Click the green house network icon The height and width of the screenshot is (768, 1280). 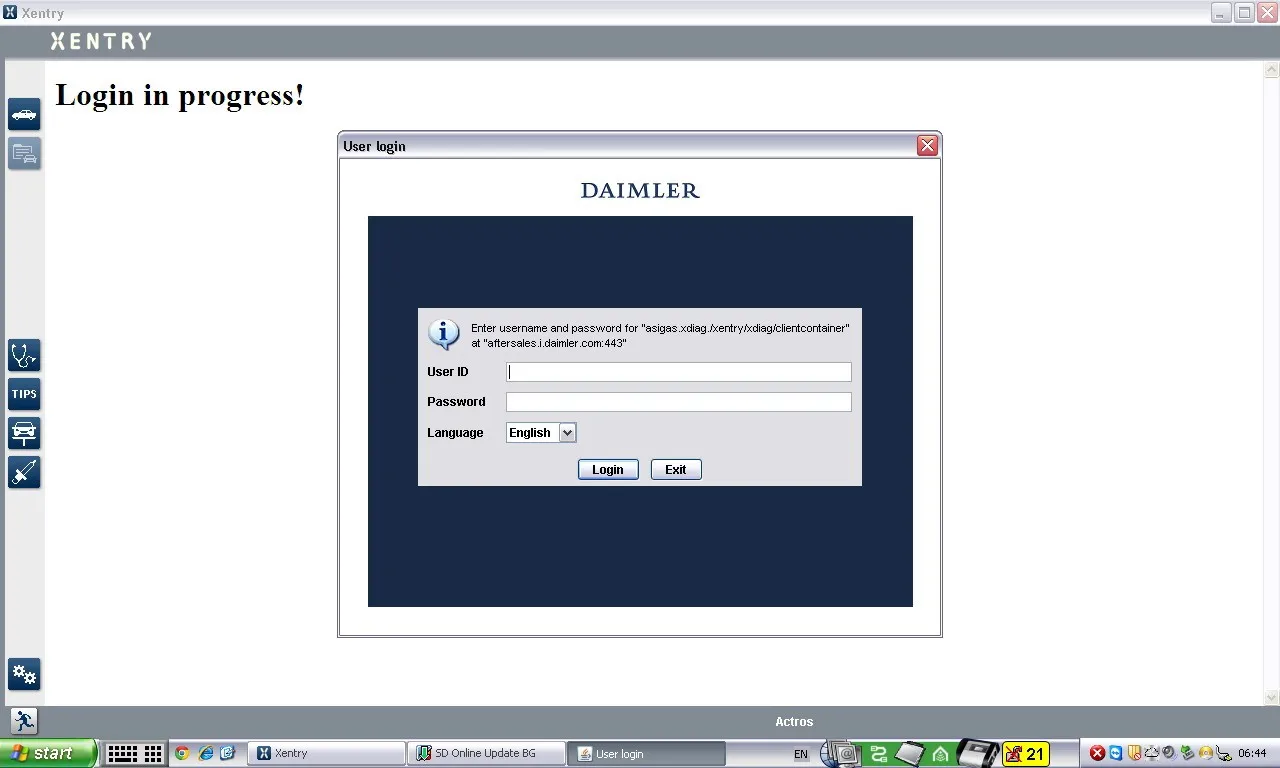(x=940, y=754)
